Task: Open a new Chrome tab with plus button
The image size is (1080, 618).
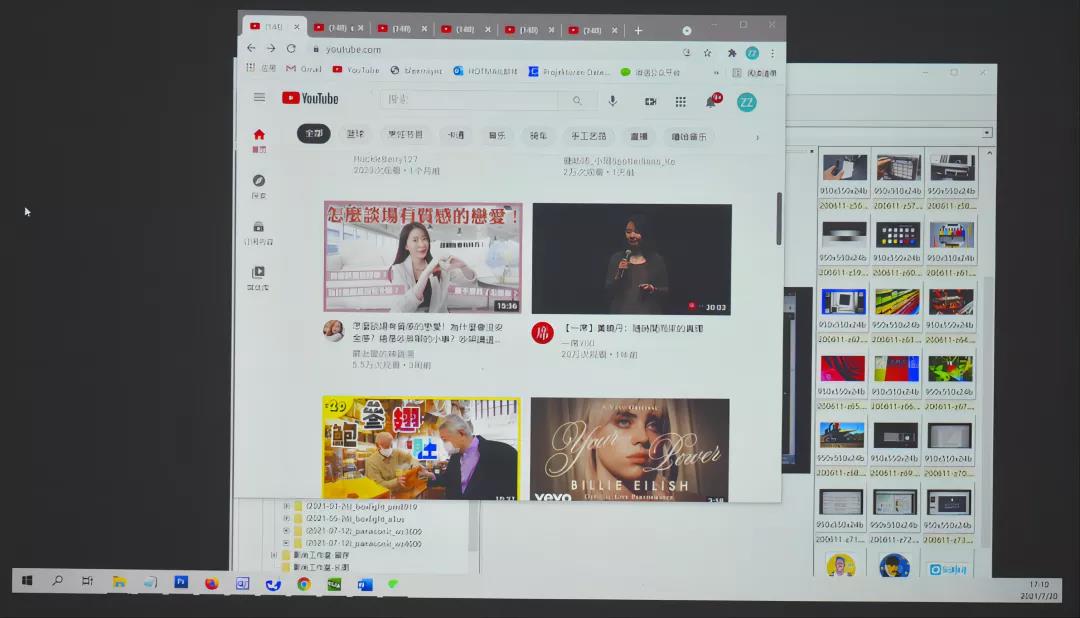Action: click(638, 30)
